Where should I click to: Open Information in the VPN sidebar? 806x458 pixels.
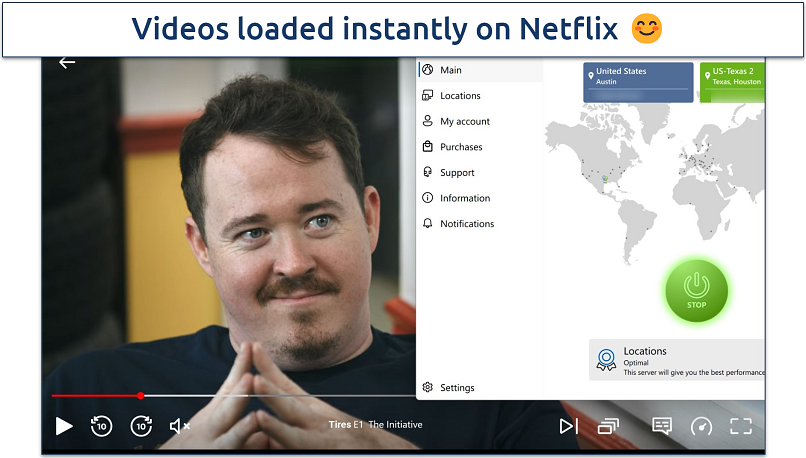point(481,198)
